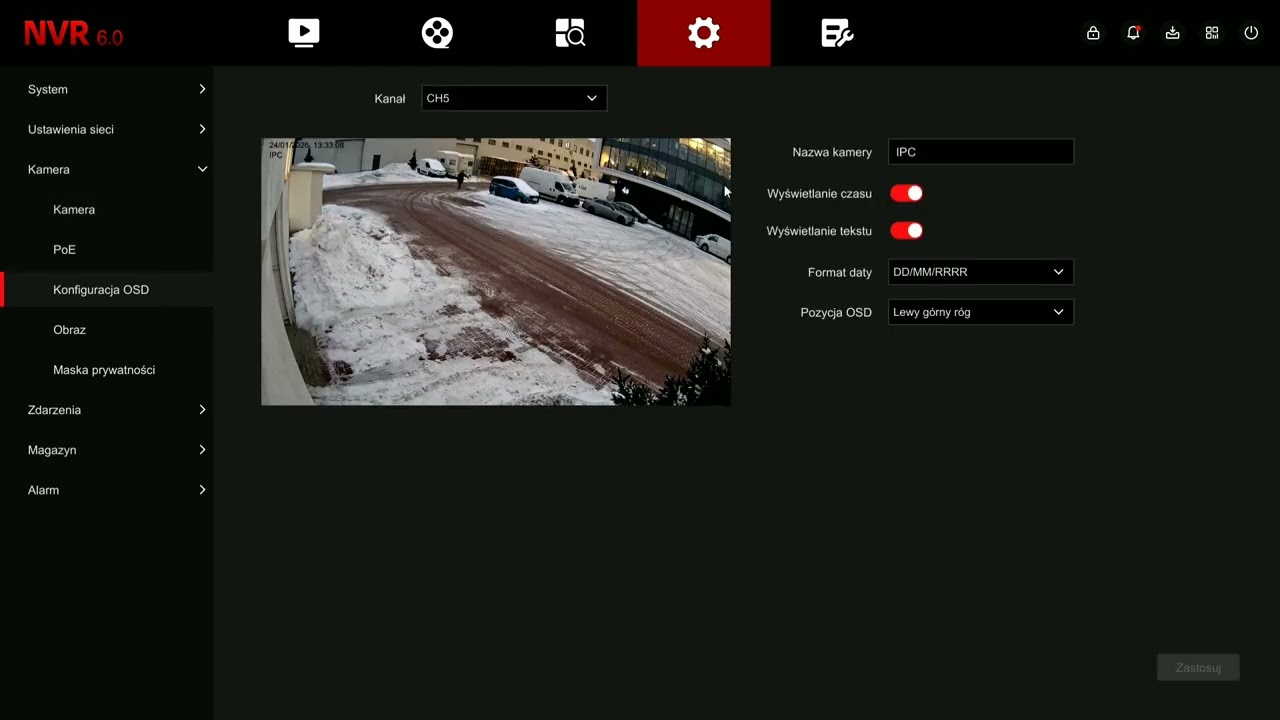This screenshot has height=720, width=1280.
Task: Open the smart search icon
Action: coord(570,33)
